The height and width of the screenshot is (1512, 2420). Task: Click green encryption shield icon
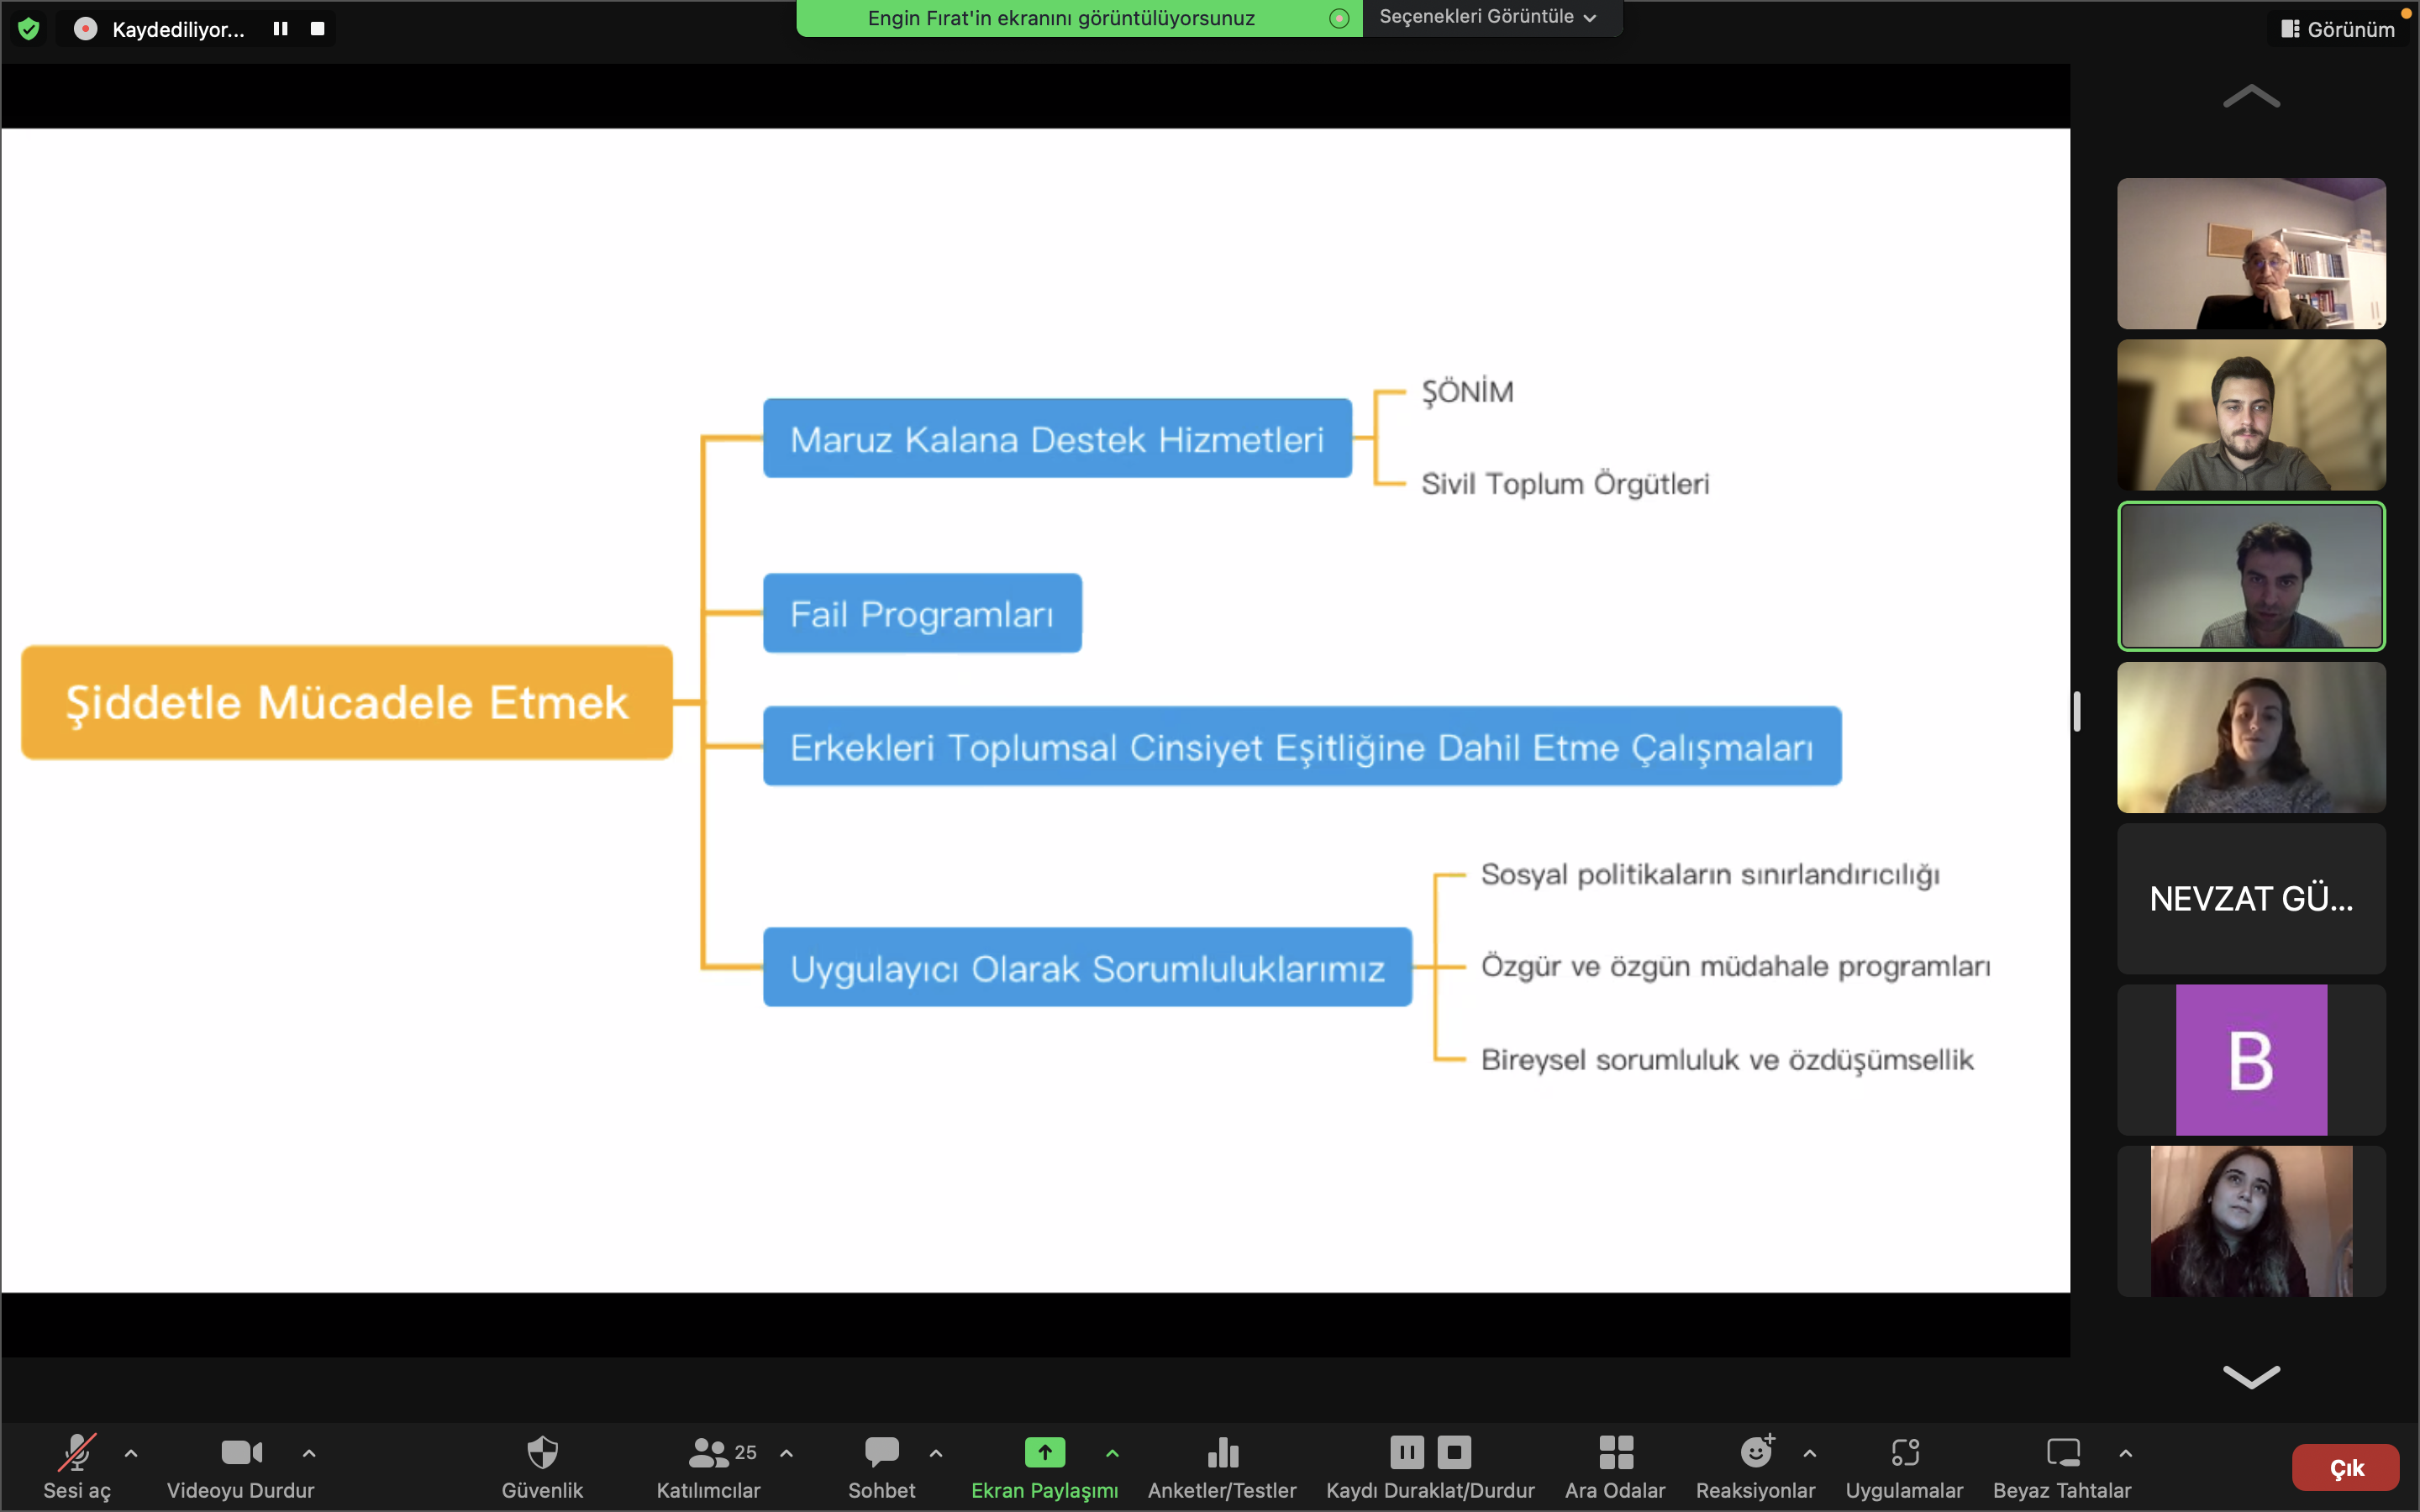click(29, 29)
